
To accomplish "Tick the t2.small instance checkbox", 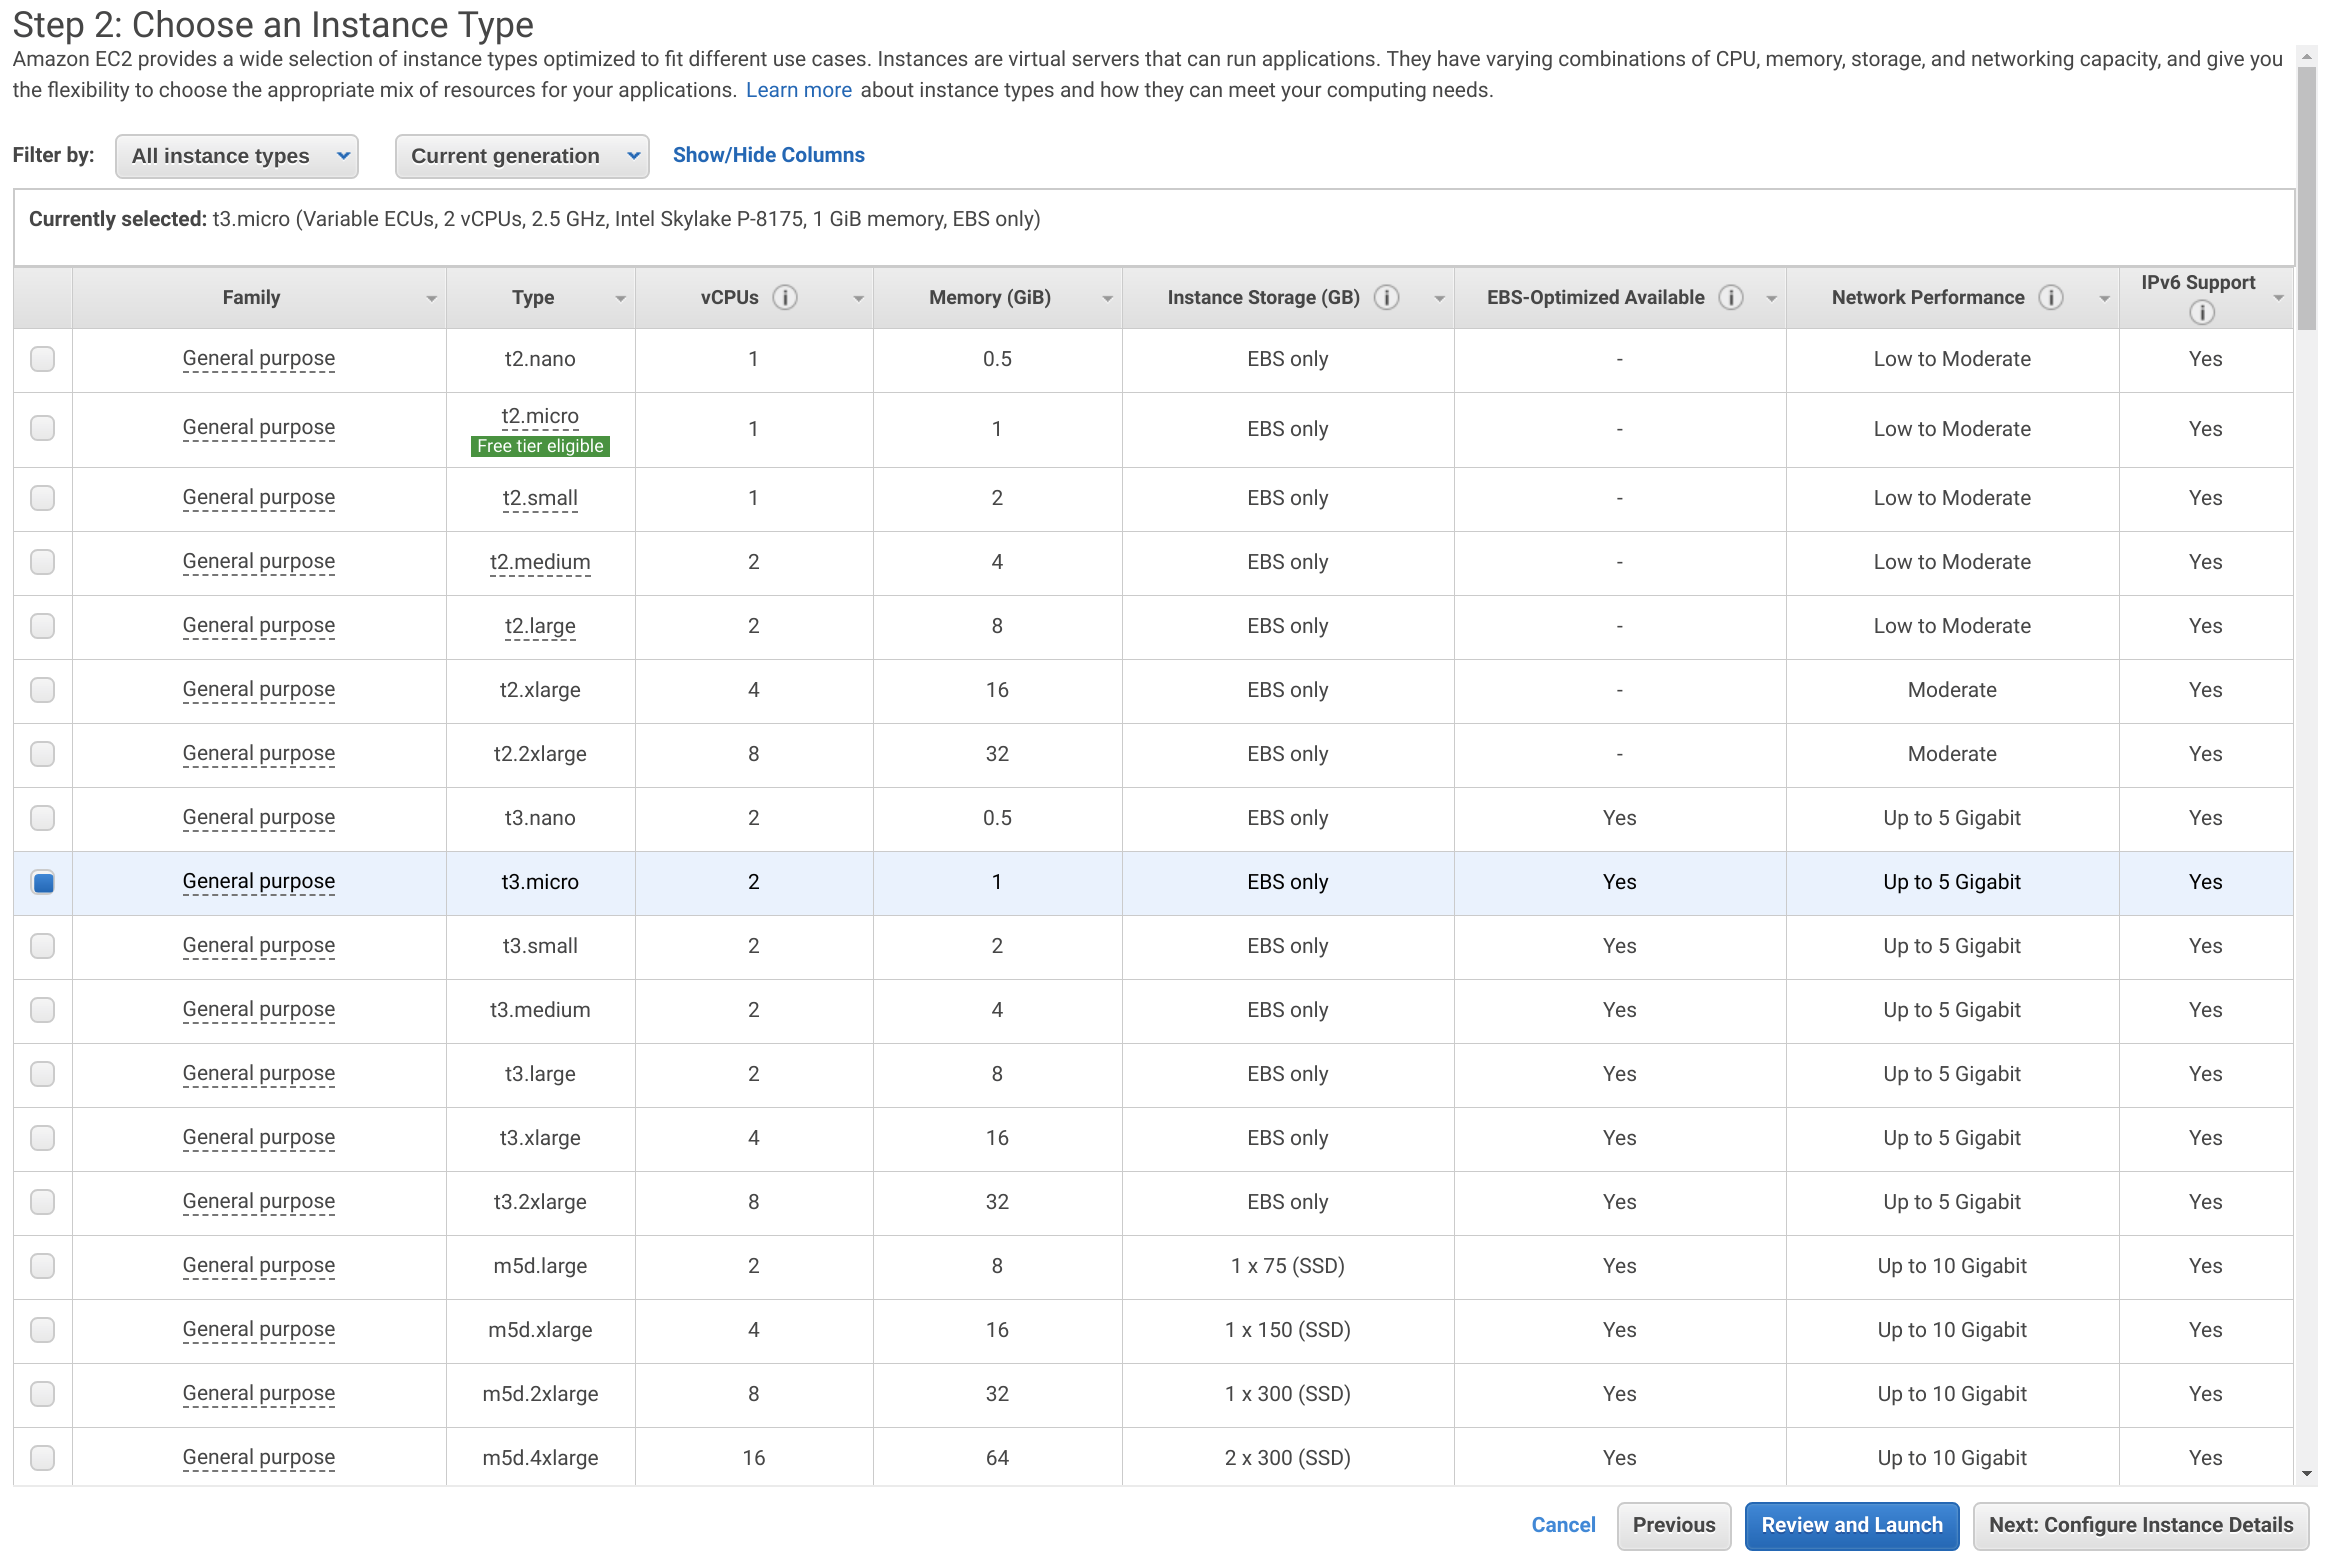I will click(42, 498).
